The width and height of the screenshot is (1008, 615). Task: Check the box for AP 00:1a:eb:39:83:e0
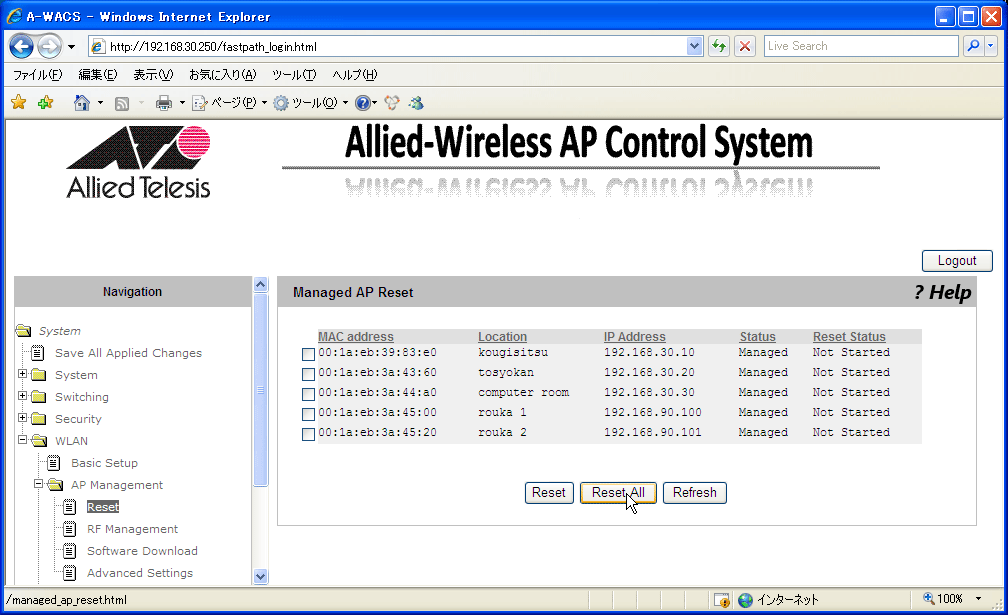coord(309,354)
